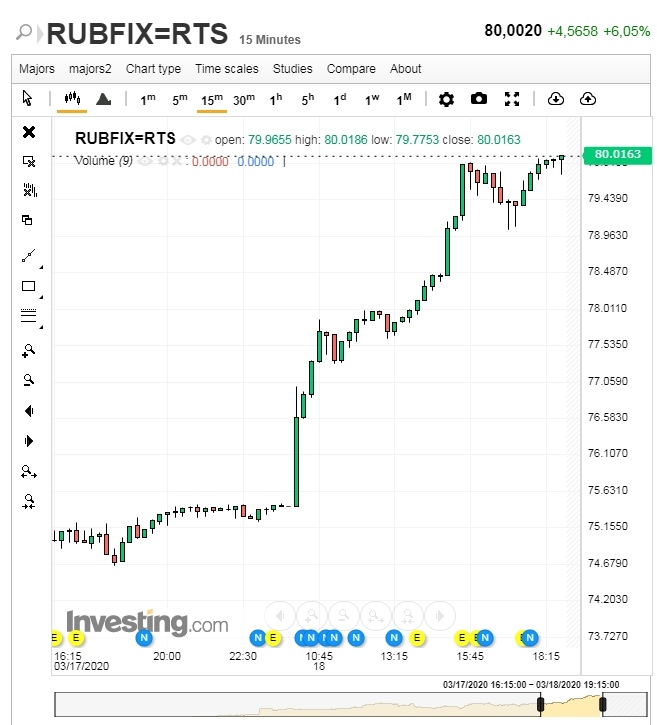Open the Chart type menu

pos(153,69)
